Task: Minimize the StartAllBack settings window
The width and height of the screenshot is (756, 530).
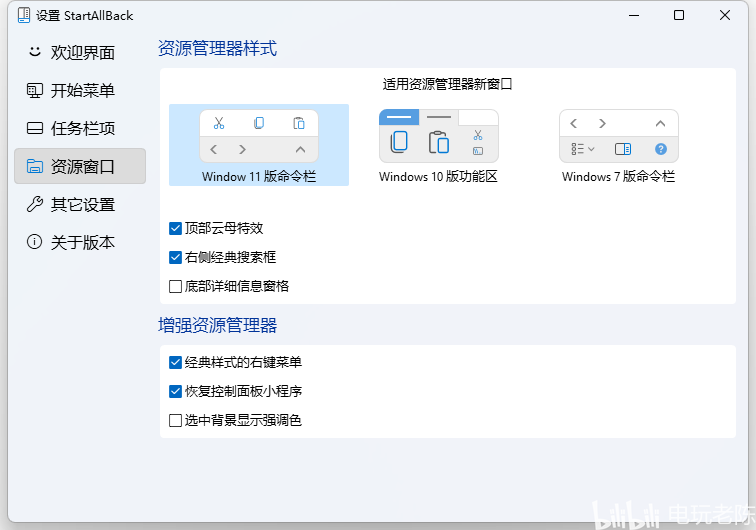Action: (x=634, y=15)
